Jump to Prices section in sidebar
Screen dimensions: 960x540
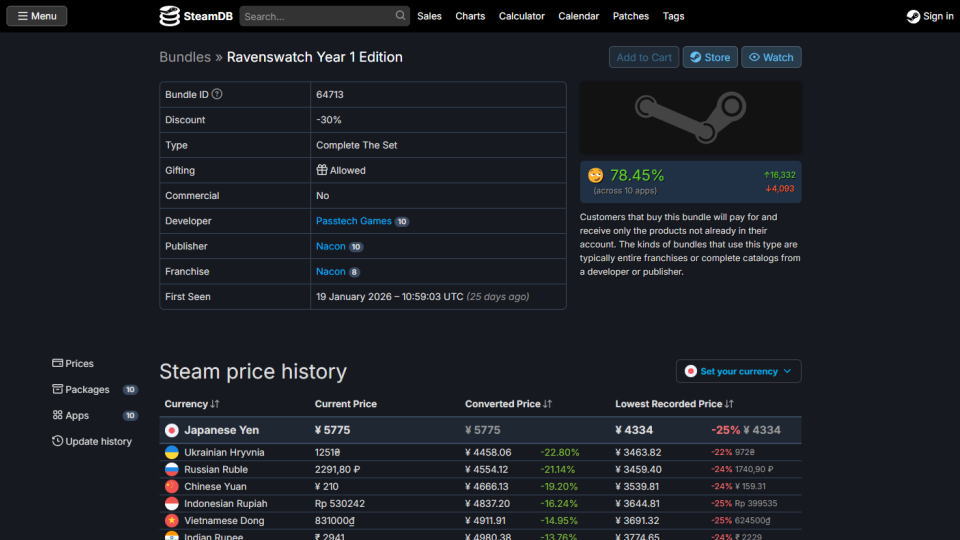[x=73, y=364]
